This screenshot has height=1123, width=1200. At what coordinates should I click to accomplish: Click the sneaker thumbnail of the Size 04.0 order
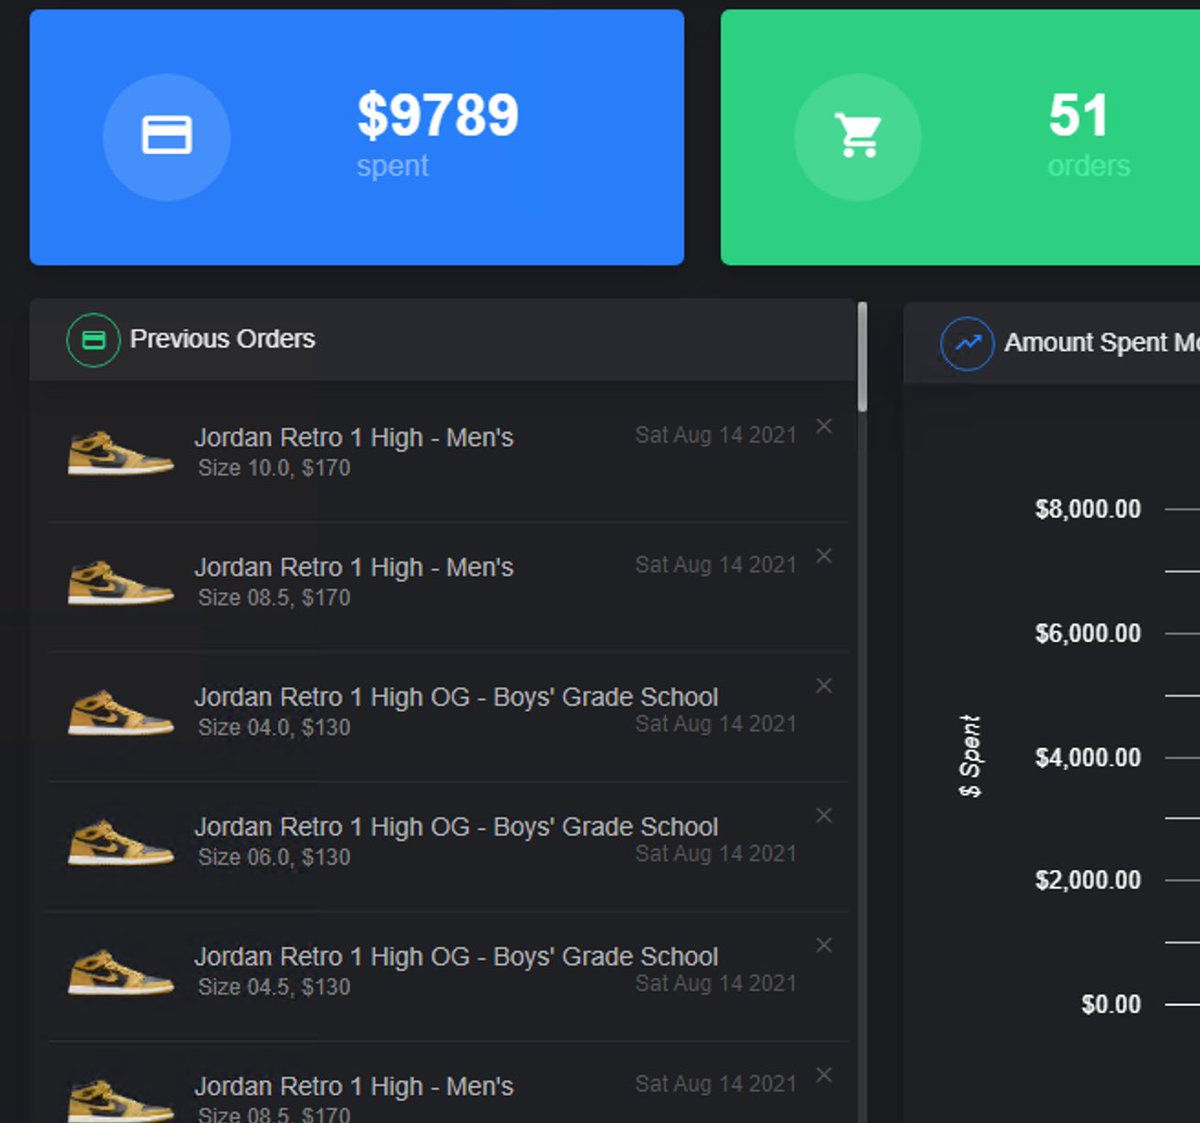[x=120, y=713]
